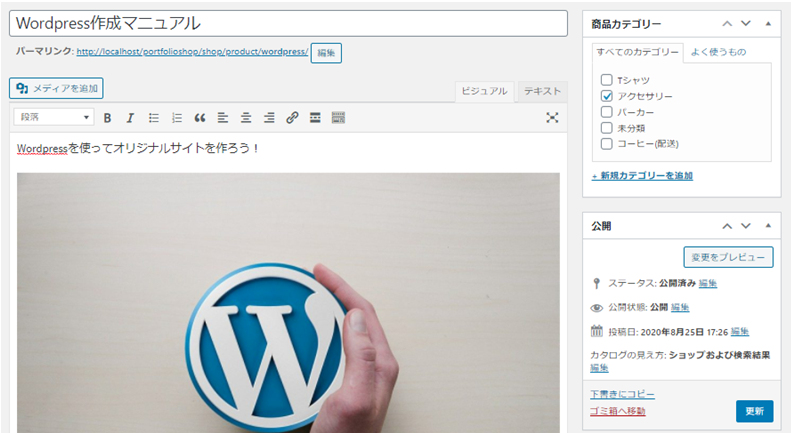The width and height of the screenshot is (791, 433).
Task: Toggle the toolbar kitchen sink
Action: pos(338,118)
